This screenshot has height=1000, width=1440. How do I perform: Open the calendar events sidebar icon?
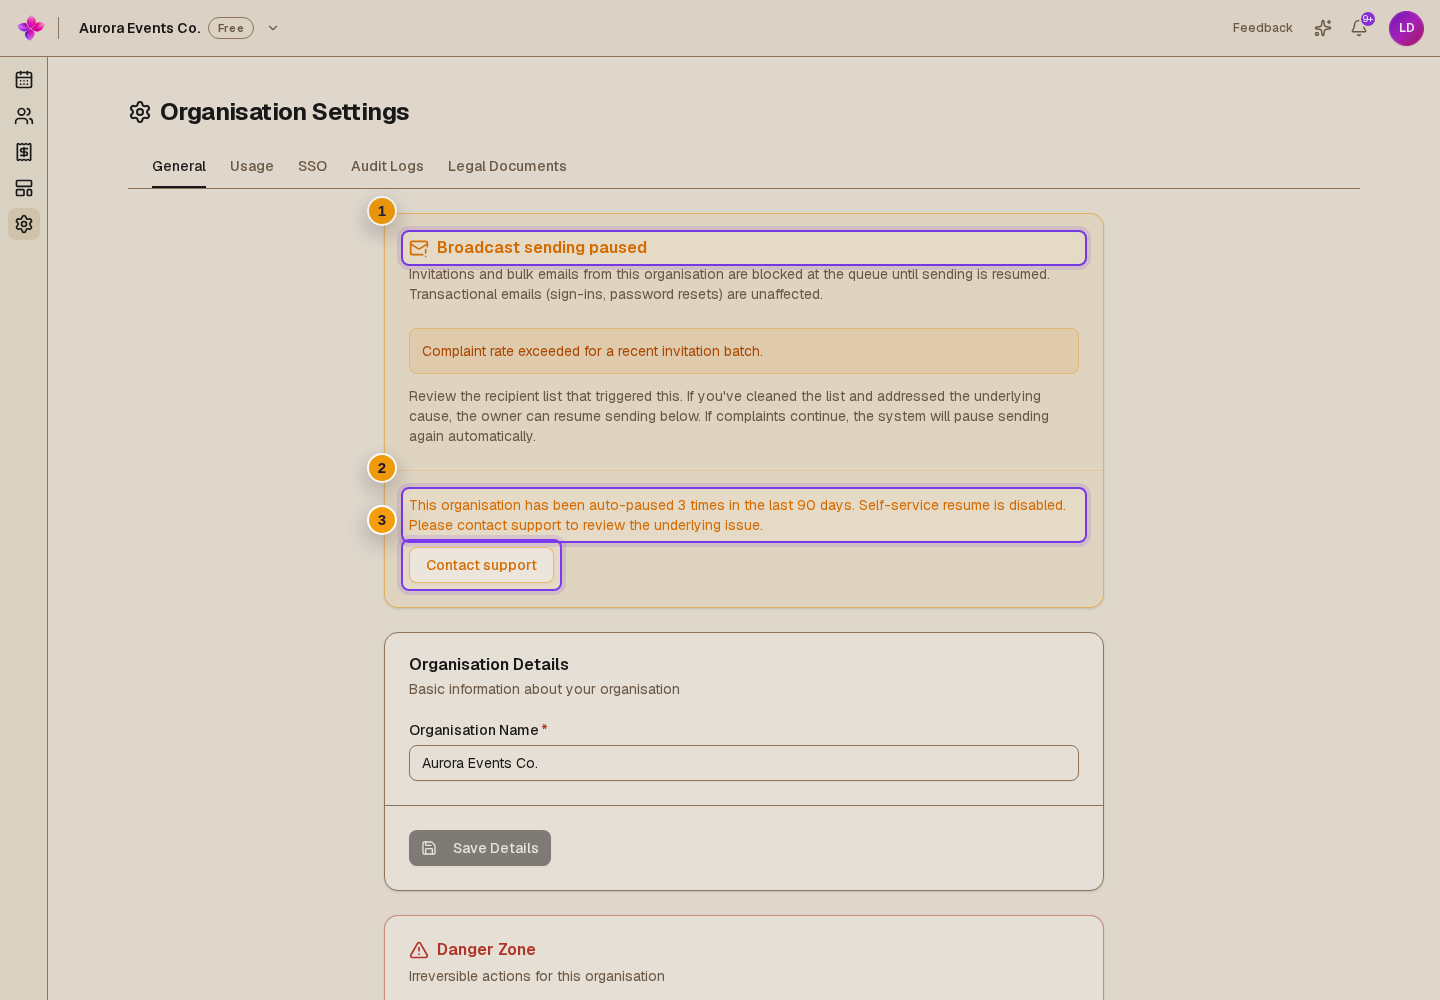pos(24,80)
